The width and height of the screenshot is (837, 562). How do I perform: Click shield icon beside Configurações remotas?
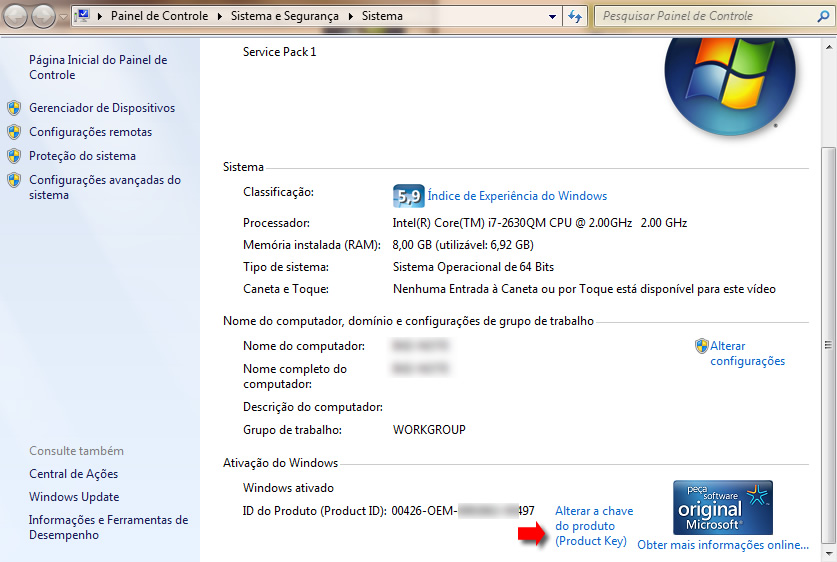[14, 132]
